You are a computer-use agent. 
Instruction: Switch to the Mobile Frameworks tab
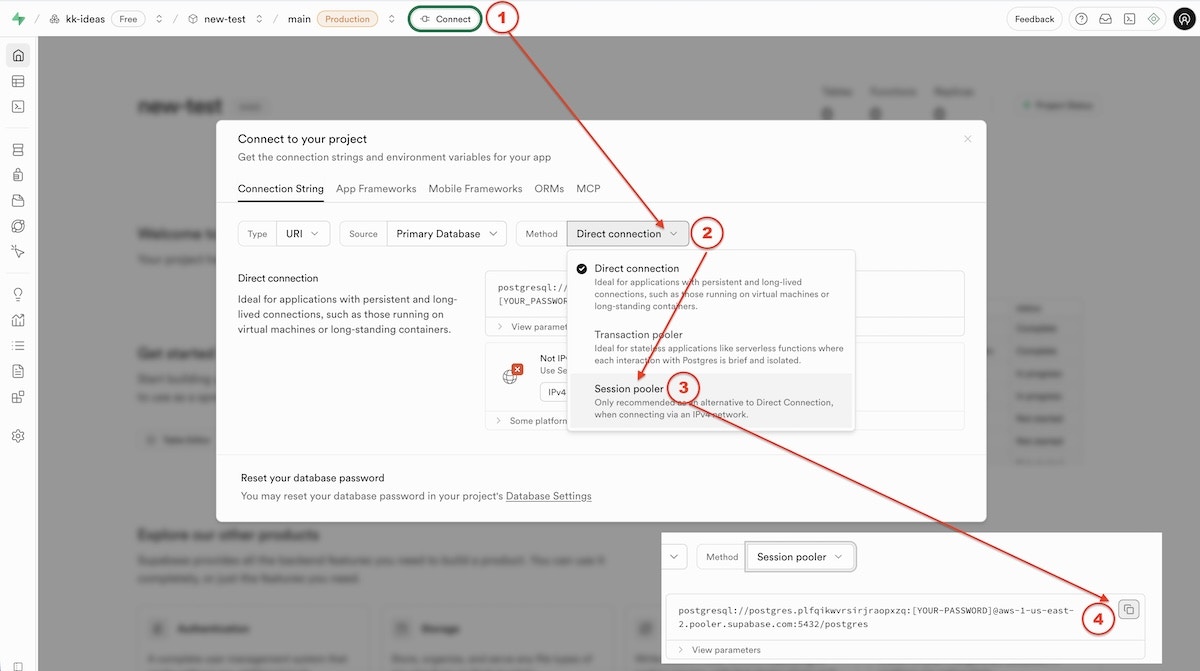point(475,189)
